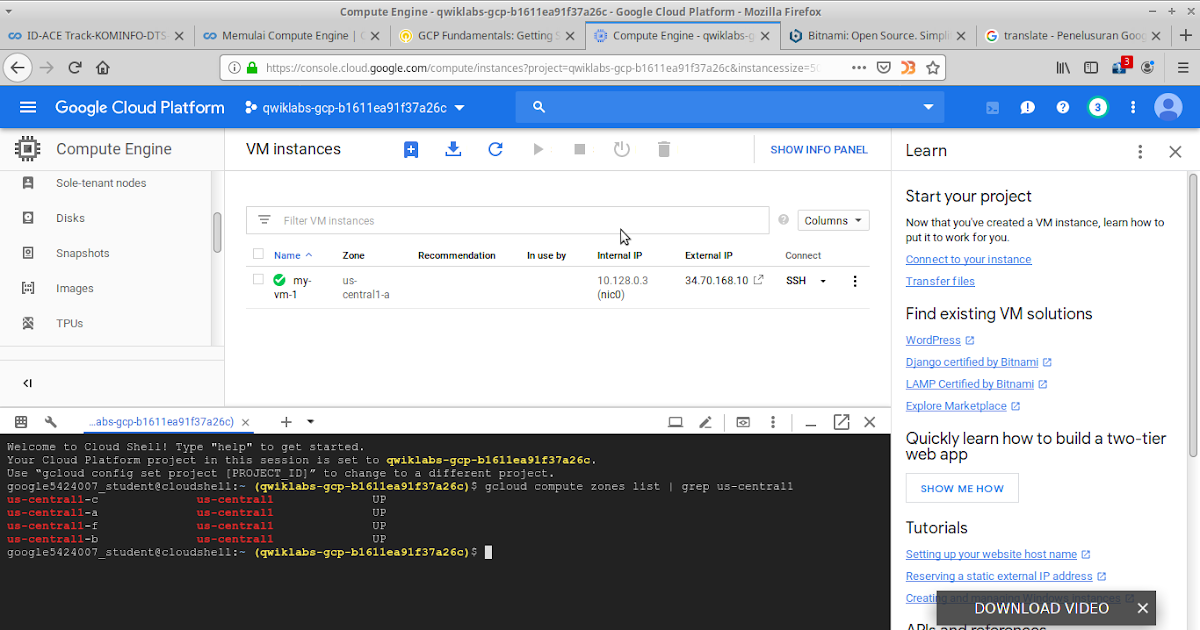The height and width of the screenshot is (630, 1200).
Task: Open the Columns dropdown
Action: click(833, 220)
